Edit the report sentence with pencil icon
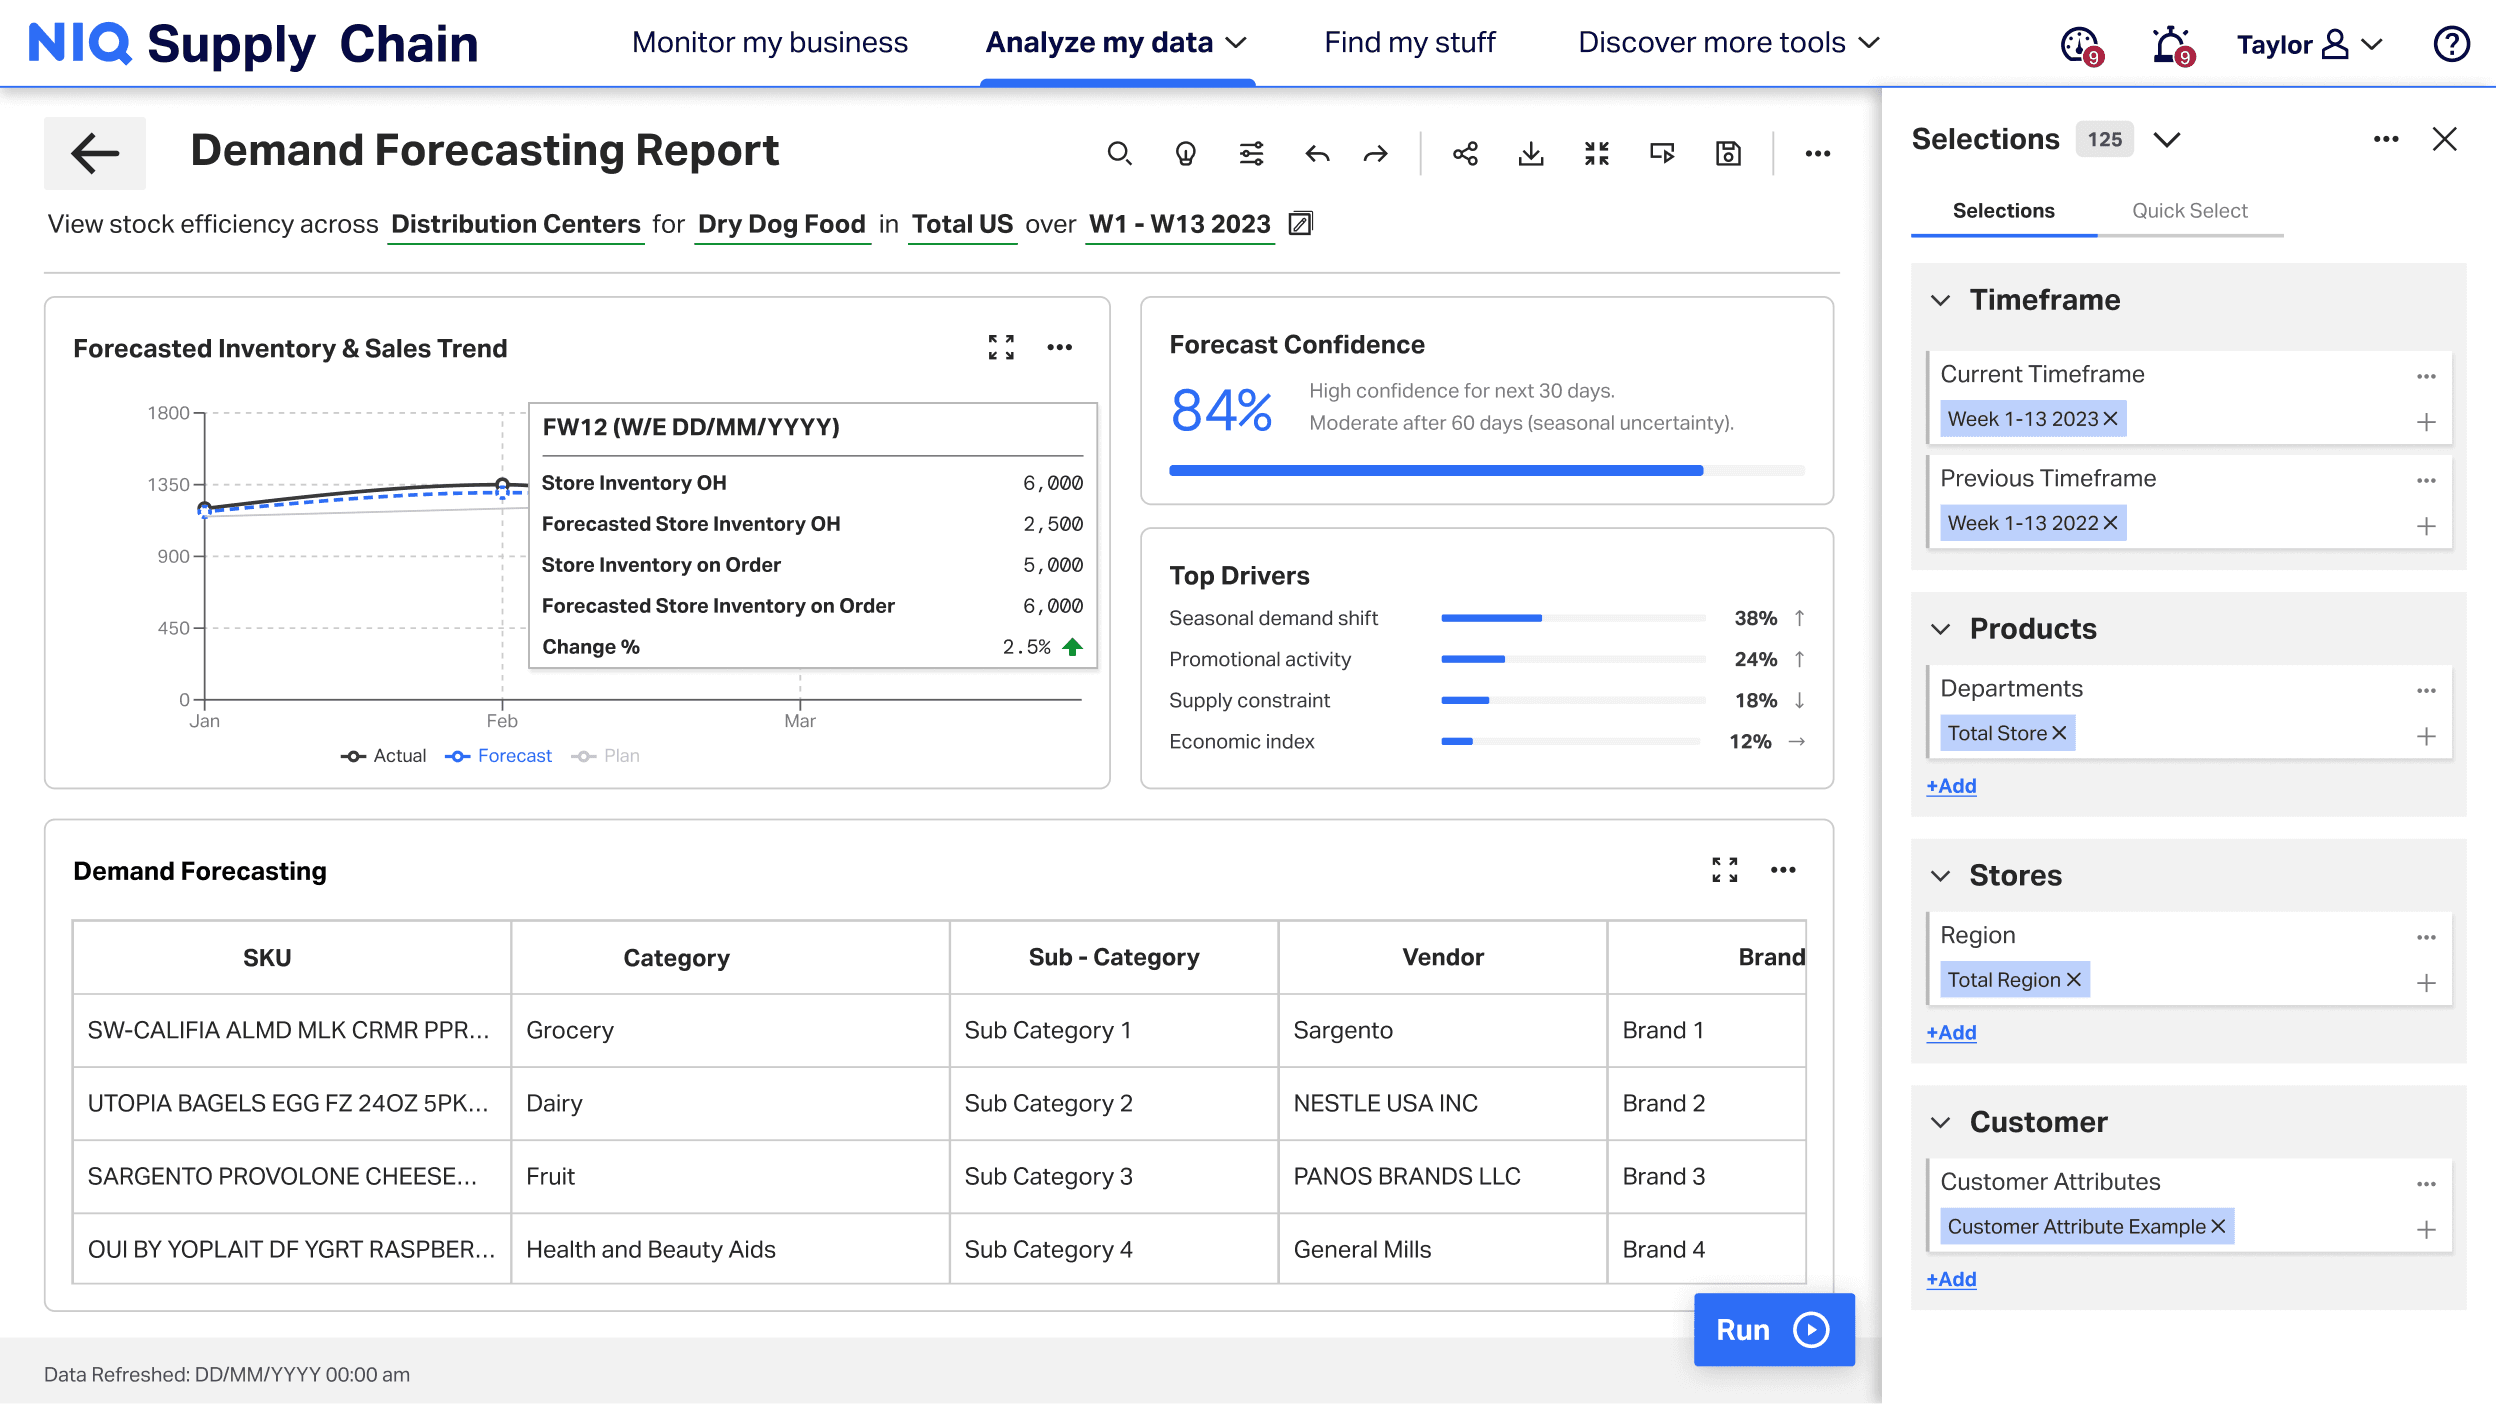 pos(1300,223)
